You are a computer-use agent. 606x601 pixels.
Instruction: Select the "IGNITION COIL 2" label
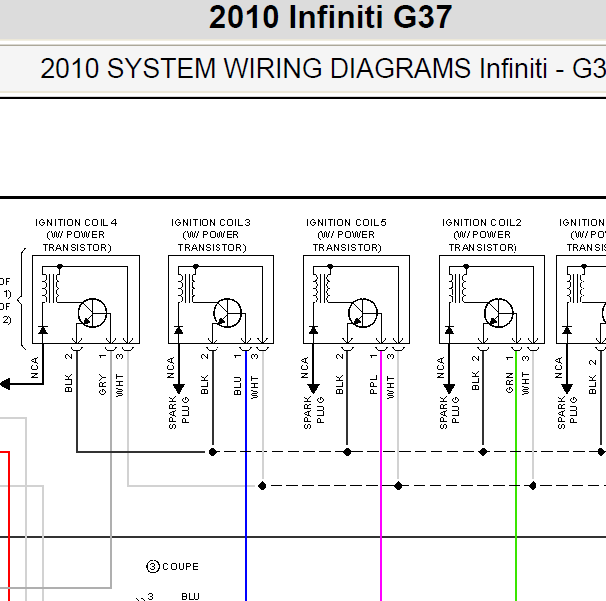[482, 223]
